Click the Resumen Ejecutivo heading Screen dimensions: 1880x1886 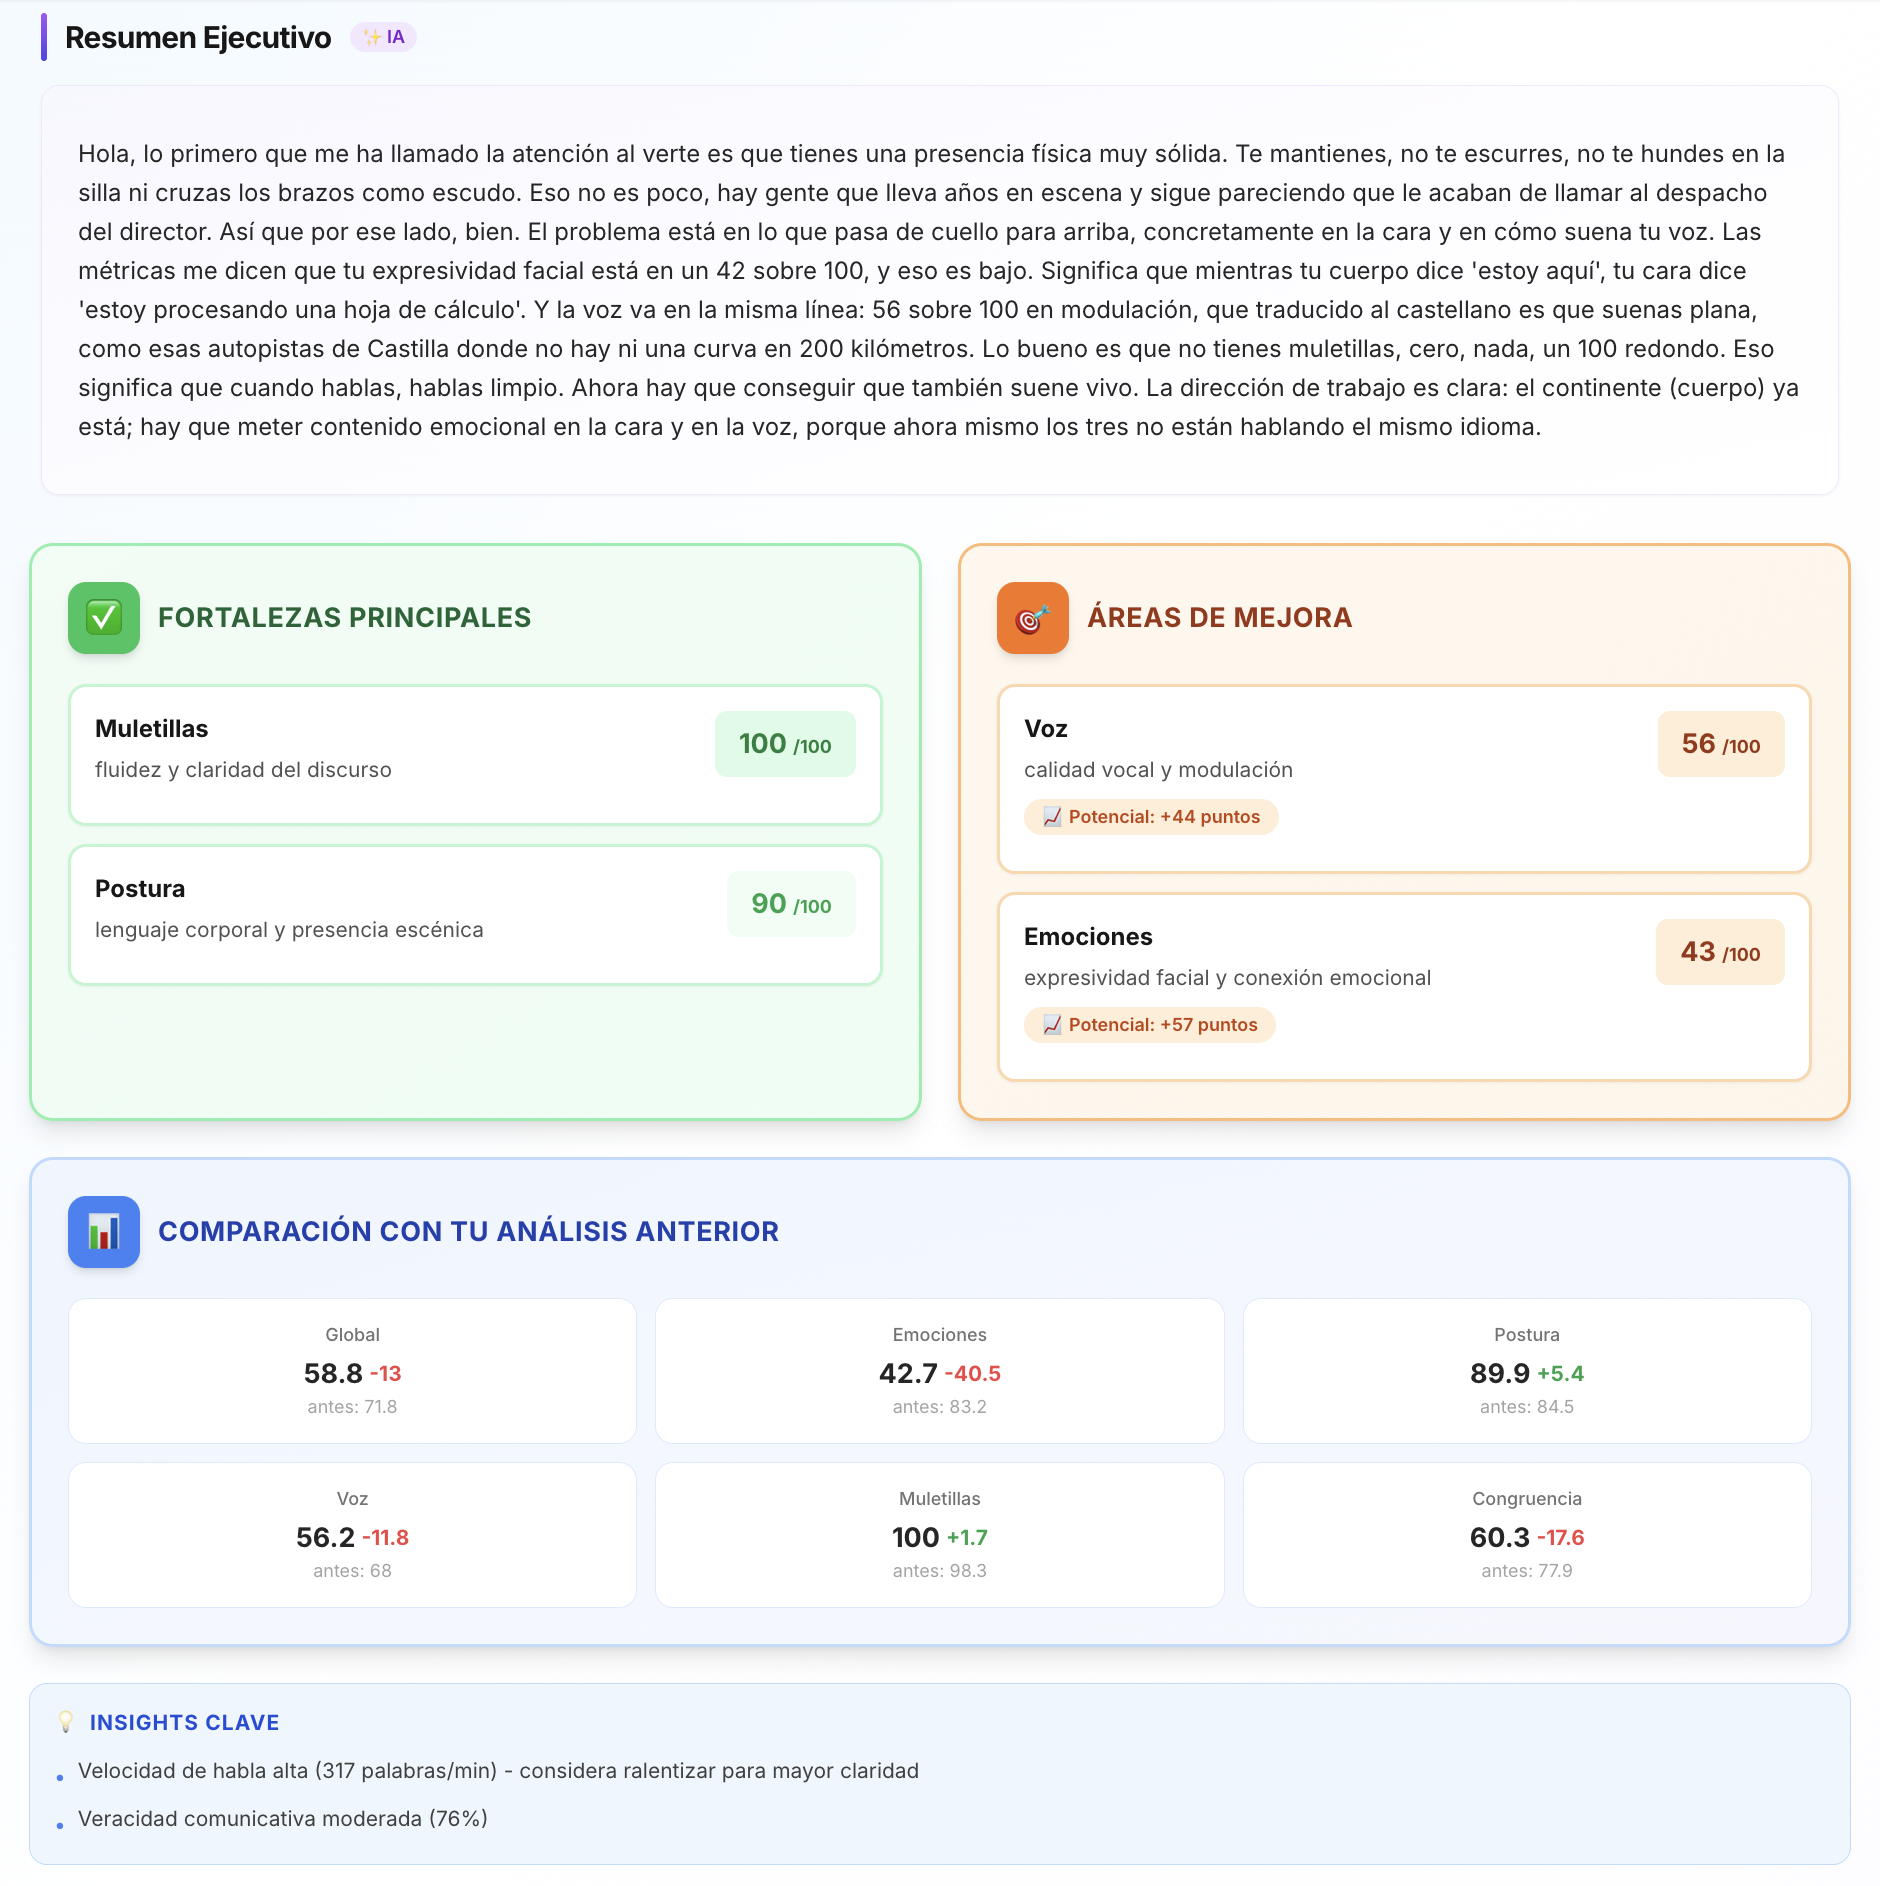click(x=198, y=37)
